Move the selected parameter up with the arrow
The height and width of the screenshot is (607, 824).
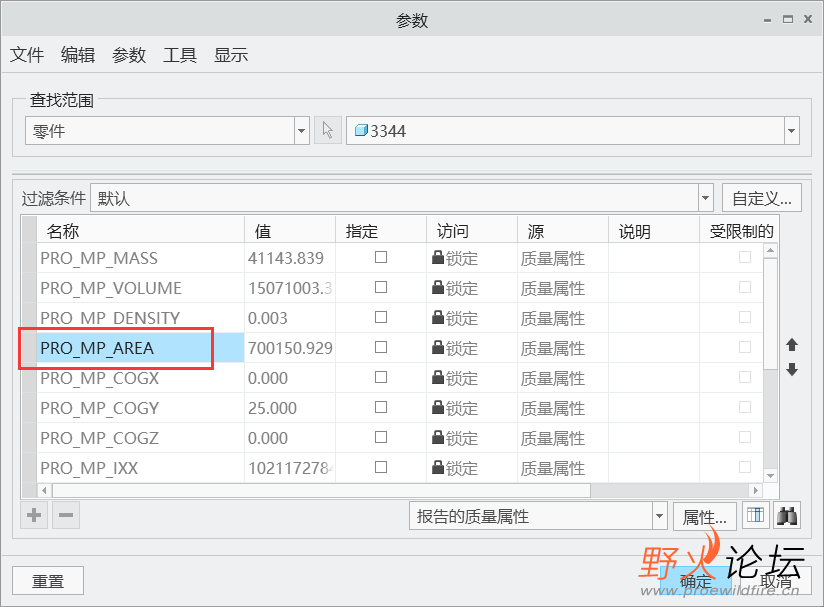click(792, 345)
